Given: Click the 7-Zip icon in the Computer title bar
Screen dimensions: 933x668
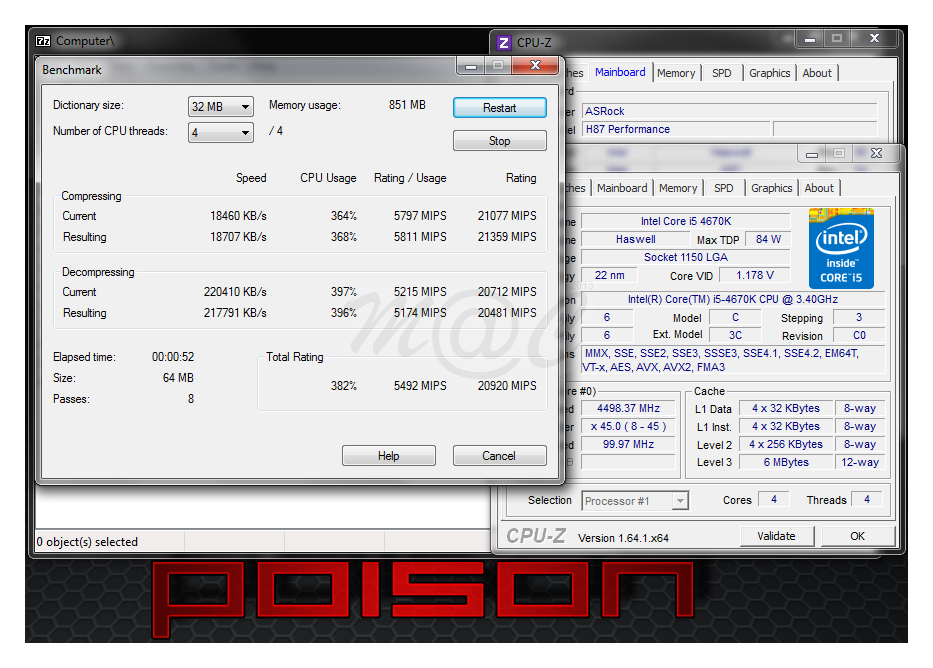Looking at the screenshot, I should [43, 41].
